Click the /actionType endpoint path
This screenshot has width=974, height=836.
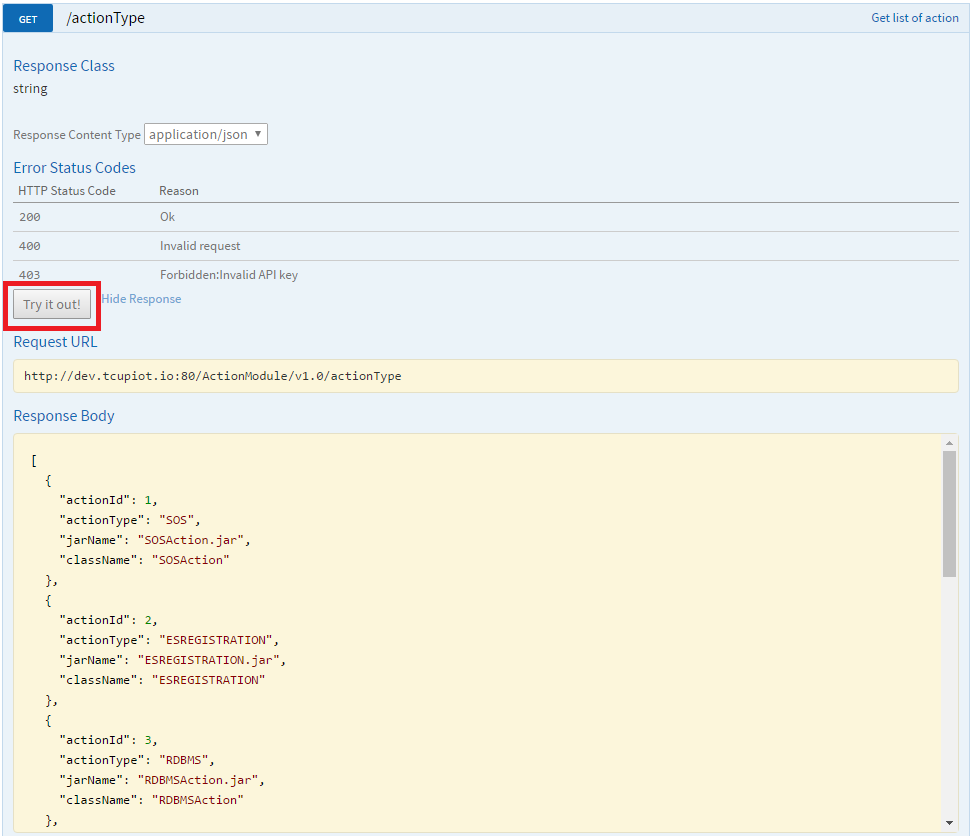click(x=106, y=18)
